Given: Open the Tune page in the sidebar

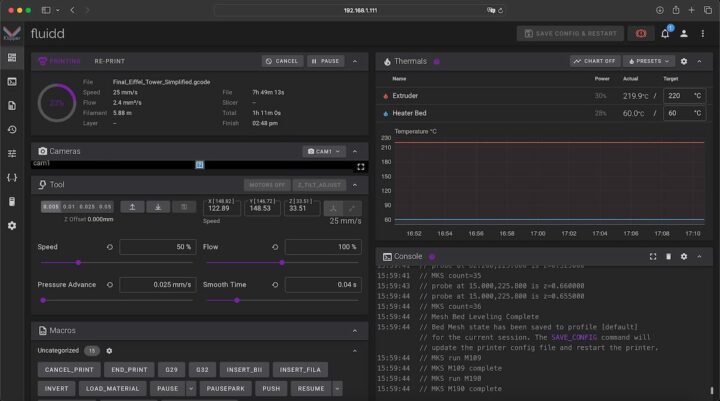Looking at the screenshot, I should [12, 153].
